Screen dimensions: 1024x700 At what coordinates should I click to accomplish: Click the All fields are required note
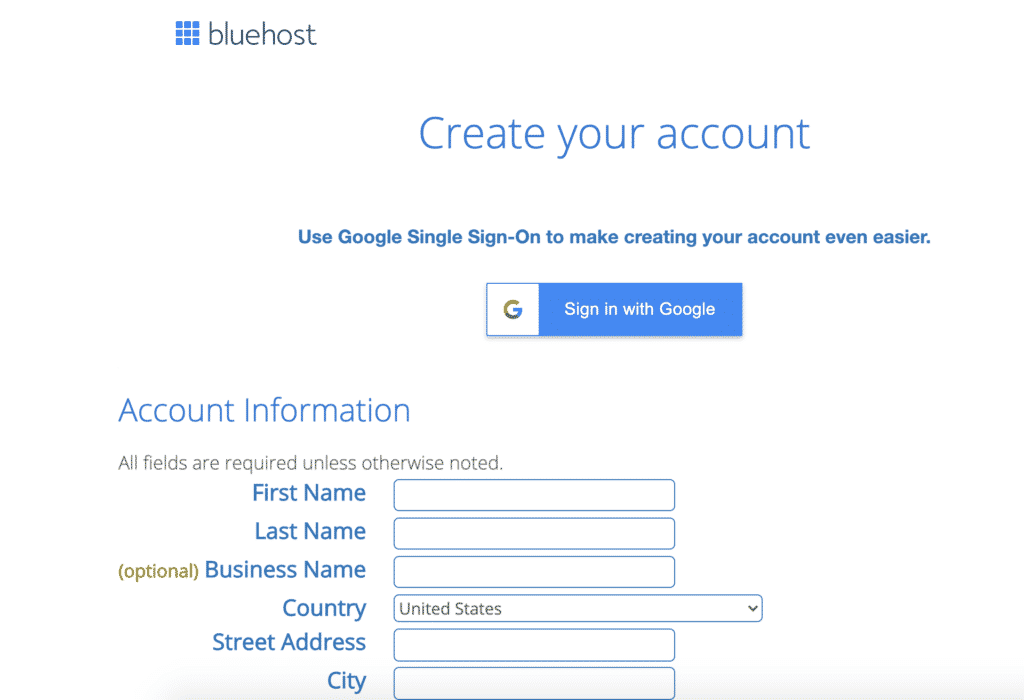[310, 463]
